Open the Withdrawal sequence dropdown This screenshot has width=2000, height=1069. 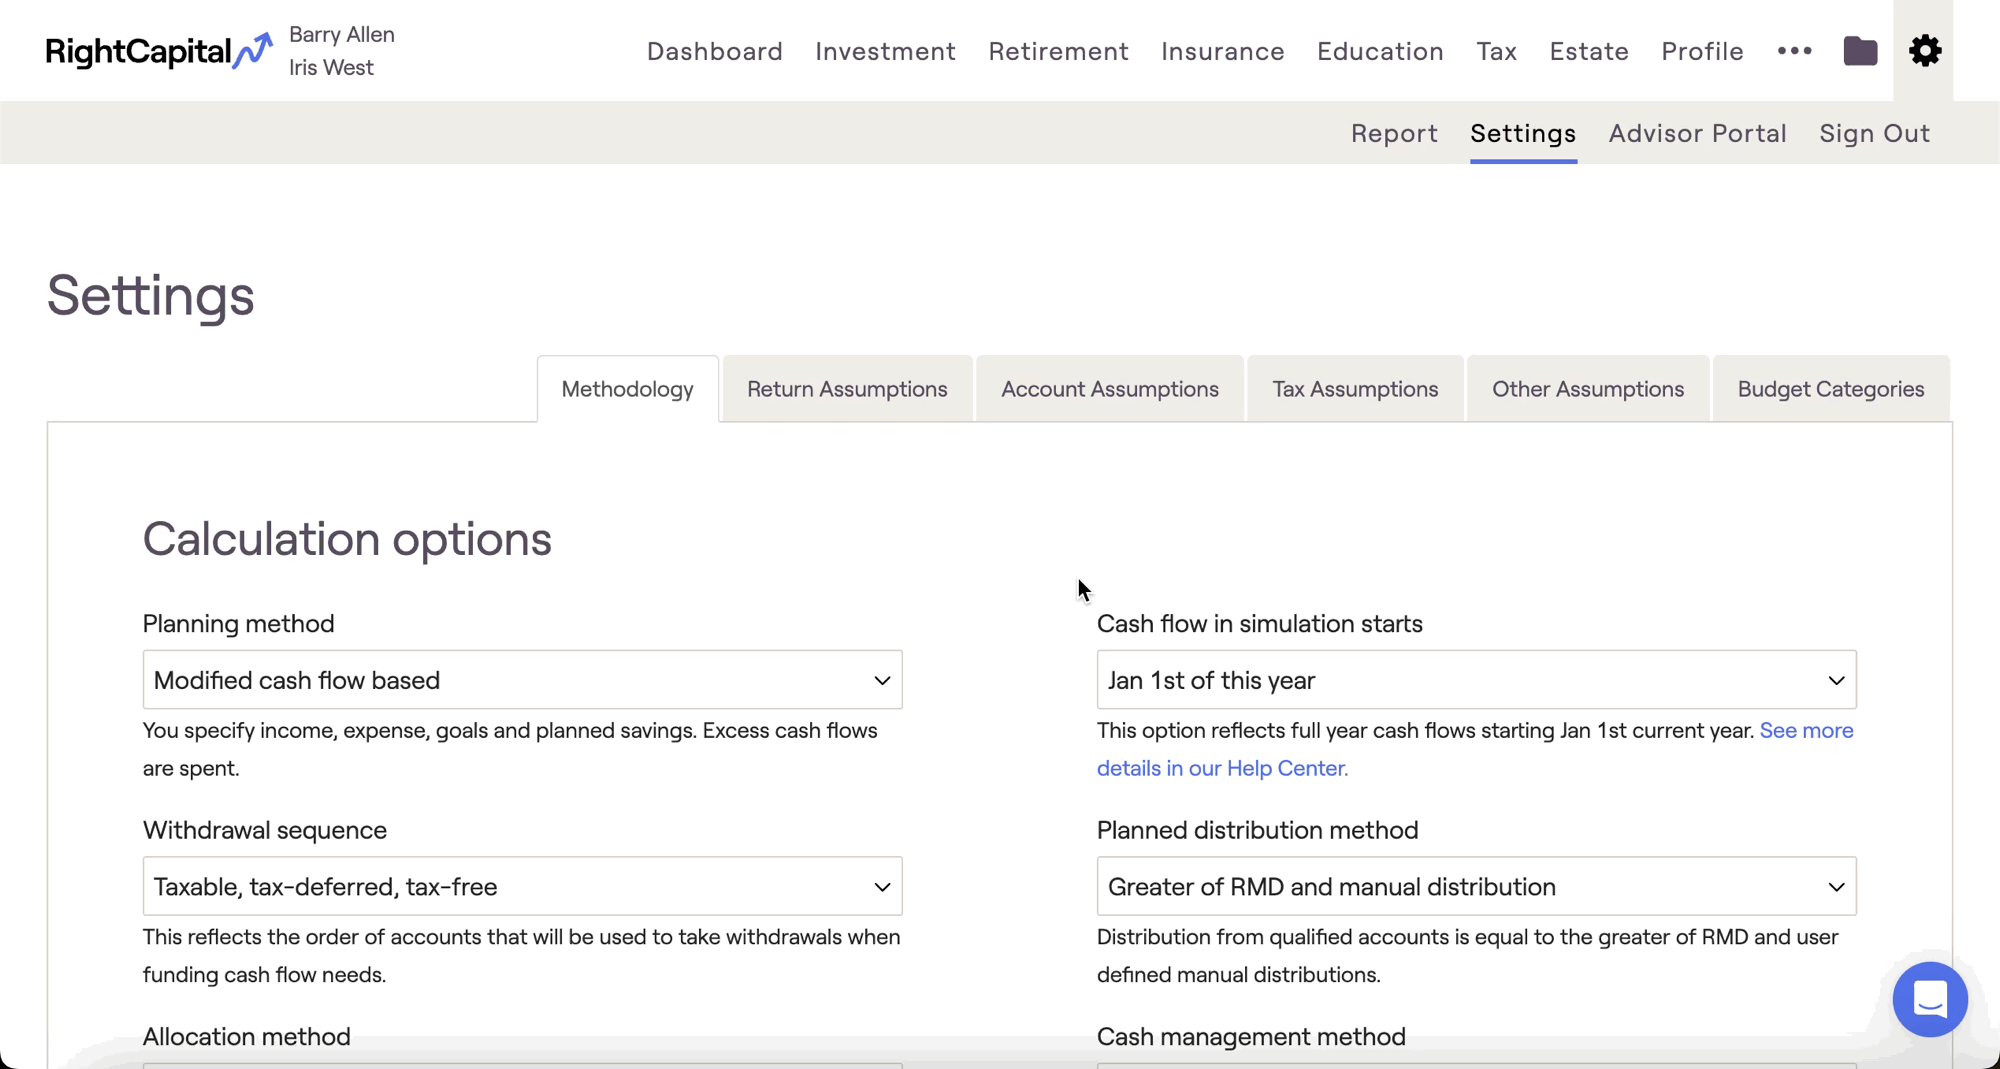click(522, 886)
